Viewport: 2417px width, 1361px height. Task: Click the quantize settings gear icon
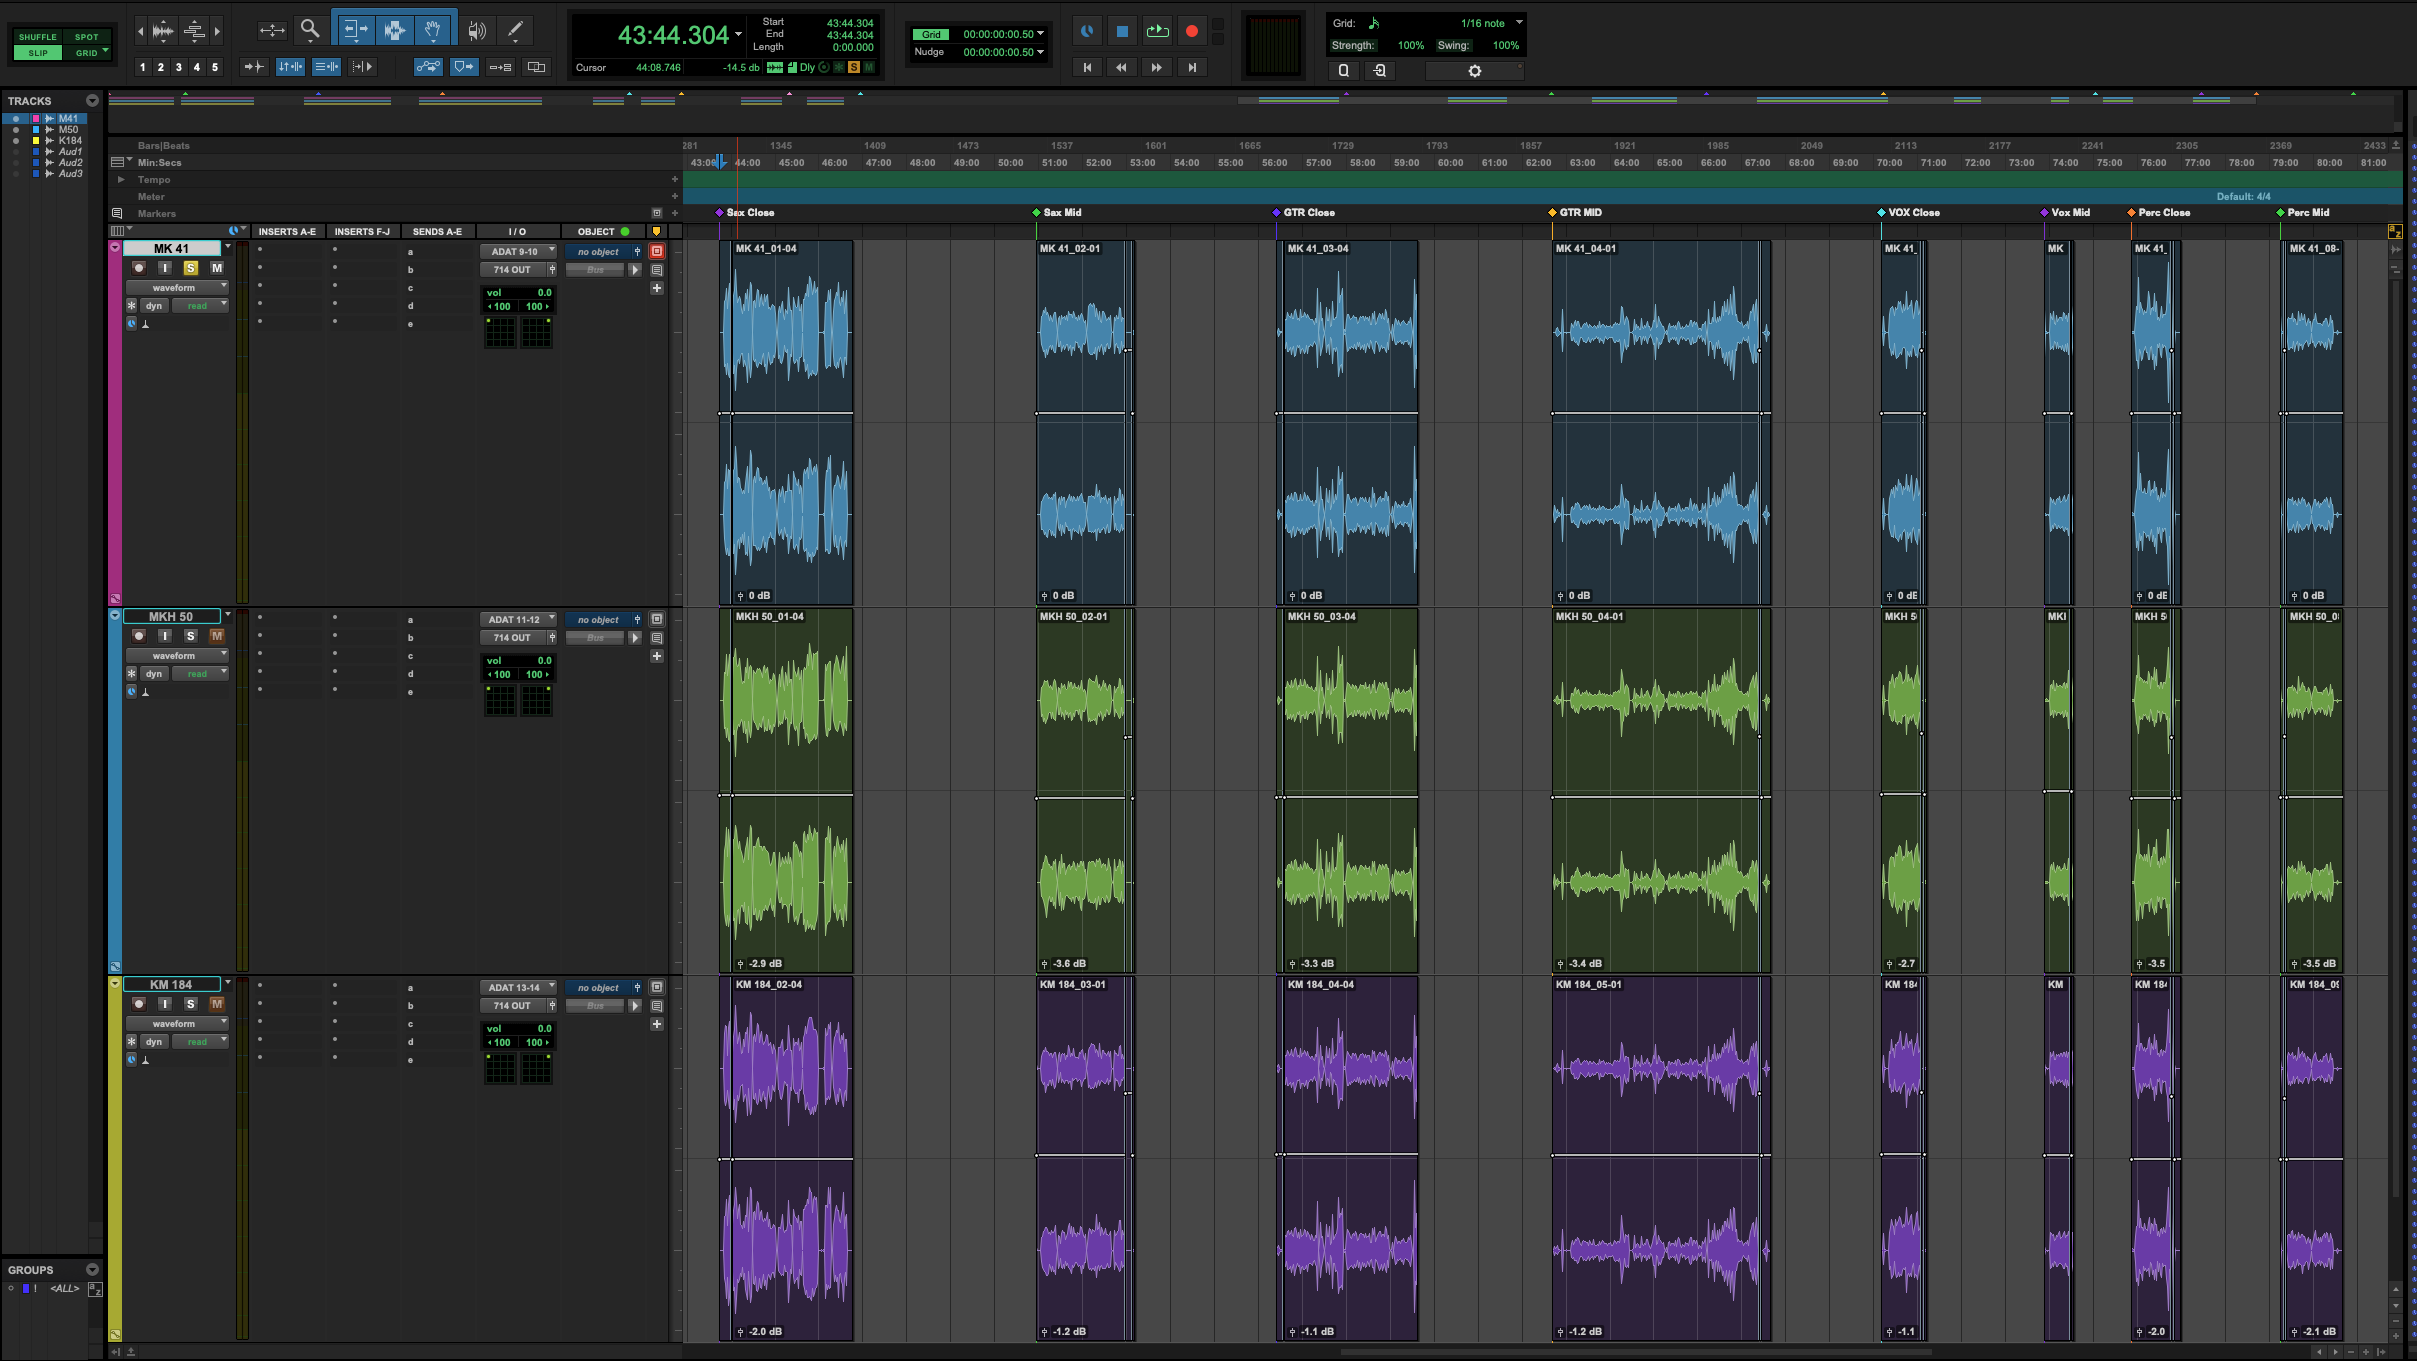pyautogui.click(x=1474, y=70)
